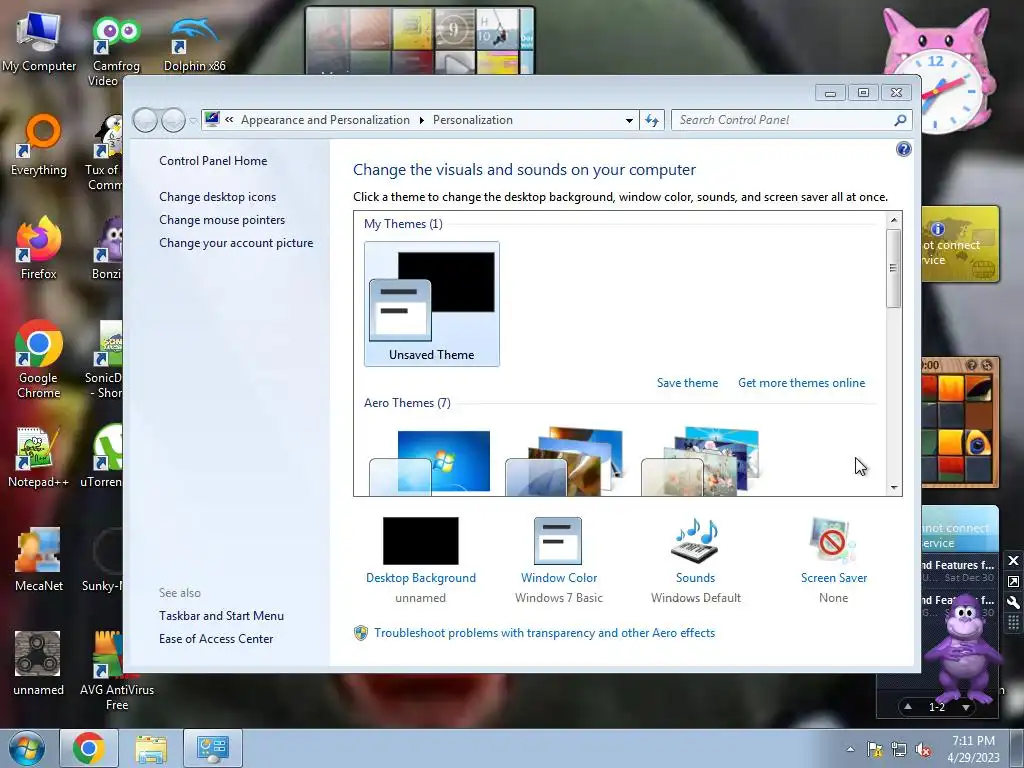
Task: Click the Screen Saver text link
Action: (x=833, y=578)
